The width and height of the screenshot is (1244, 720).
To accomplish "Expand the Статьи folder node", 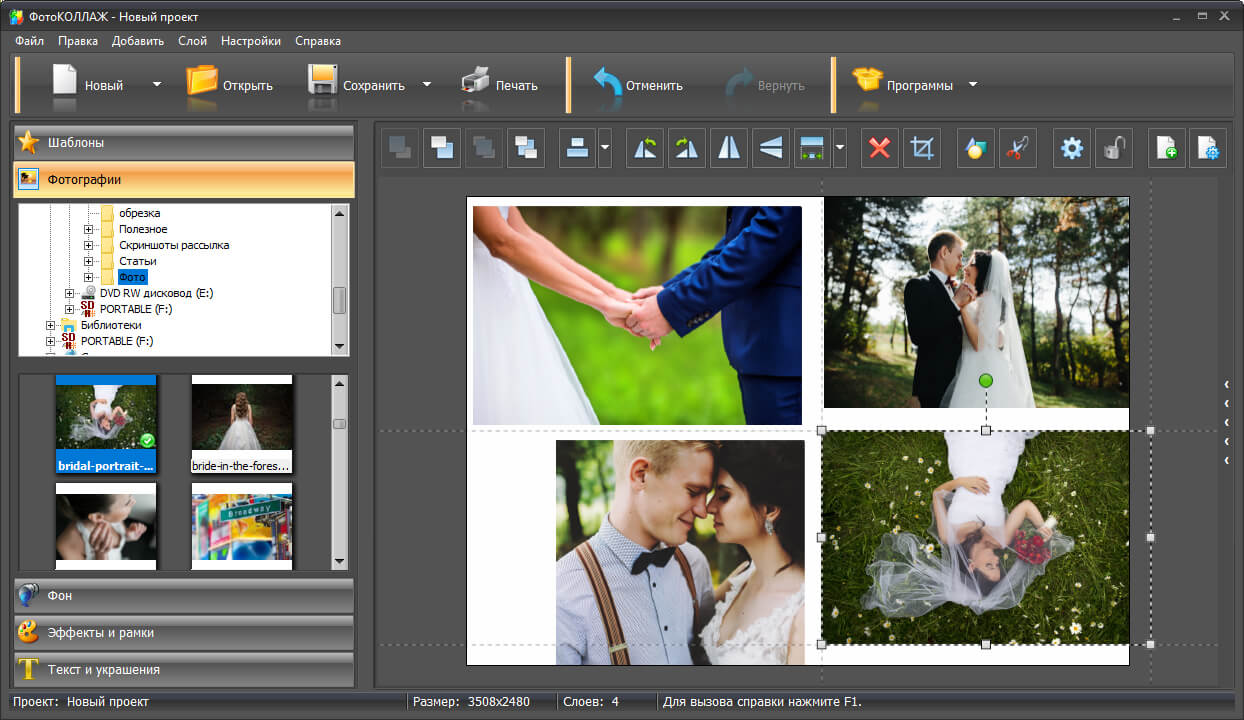I will coord(89,261).
